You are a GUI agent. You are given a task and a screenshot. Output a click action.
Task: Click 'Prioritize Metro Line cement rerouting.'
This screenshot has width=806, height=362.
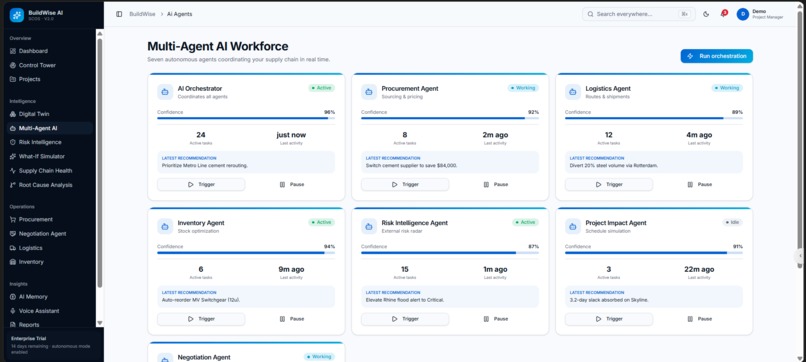pos(205,166)
